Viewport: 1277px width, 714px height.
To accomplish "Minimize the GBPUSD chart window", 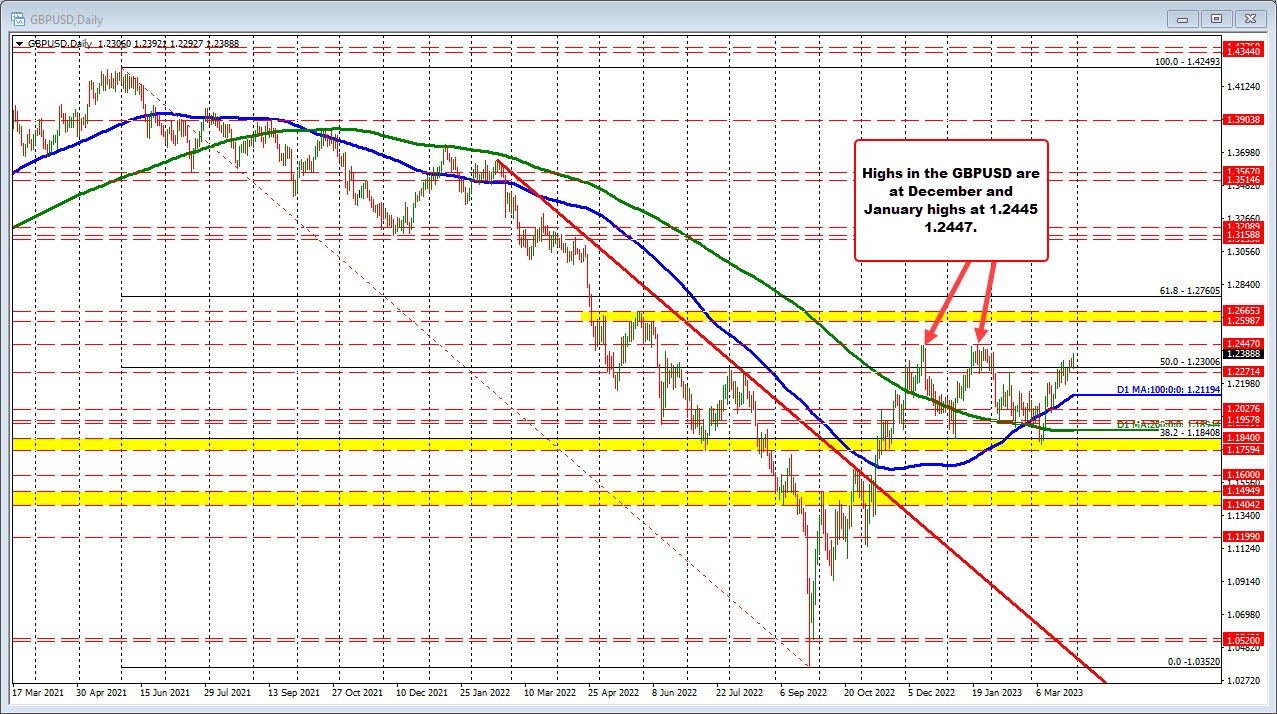I will (x=1187, y=18).
